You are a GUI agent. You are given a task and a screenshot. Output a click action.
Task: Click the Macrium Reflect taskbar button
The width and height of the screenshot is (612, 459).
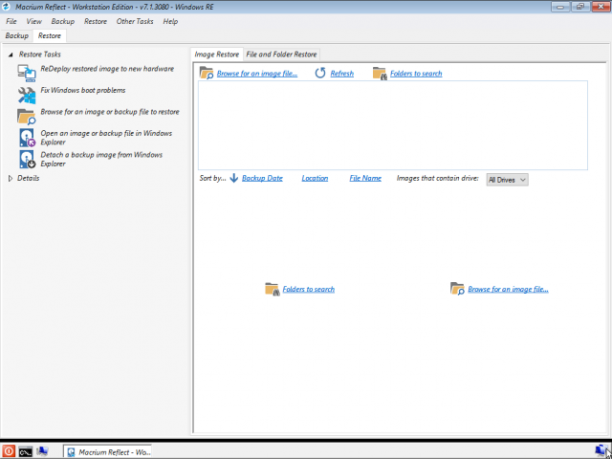(x=108, y=452)
